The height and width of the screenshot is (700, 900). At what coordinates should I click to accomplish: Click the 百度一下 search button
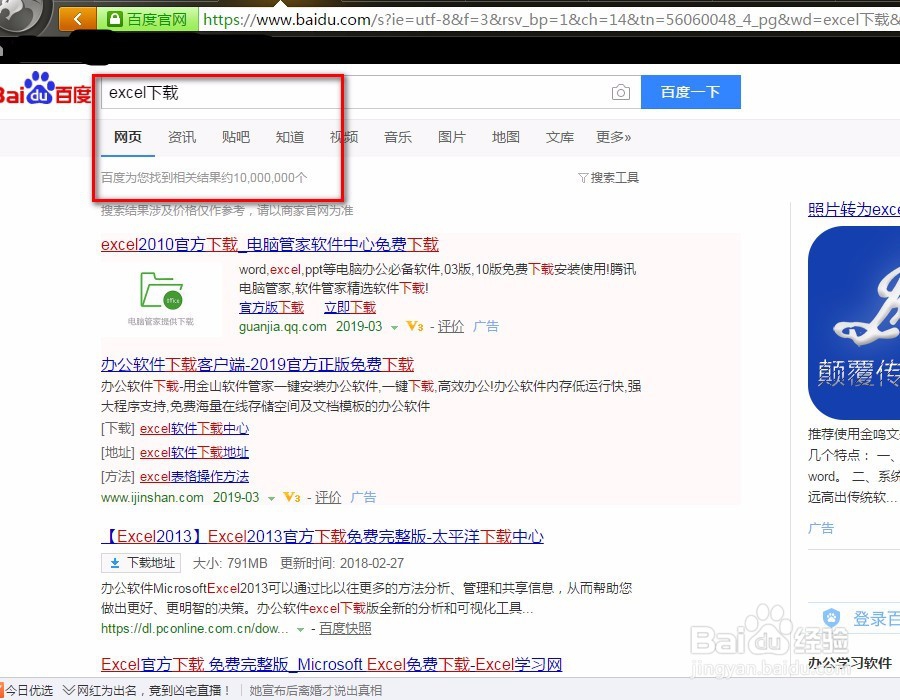(x=690, y=92)
